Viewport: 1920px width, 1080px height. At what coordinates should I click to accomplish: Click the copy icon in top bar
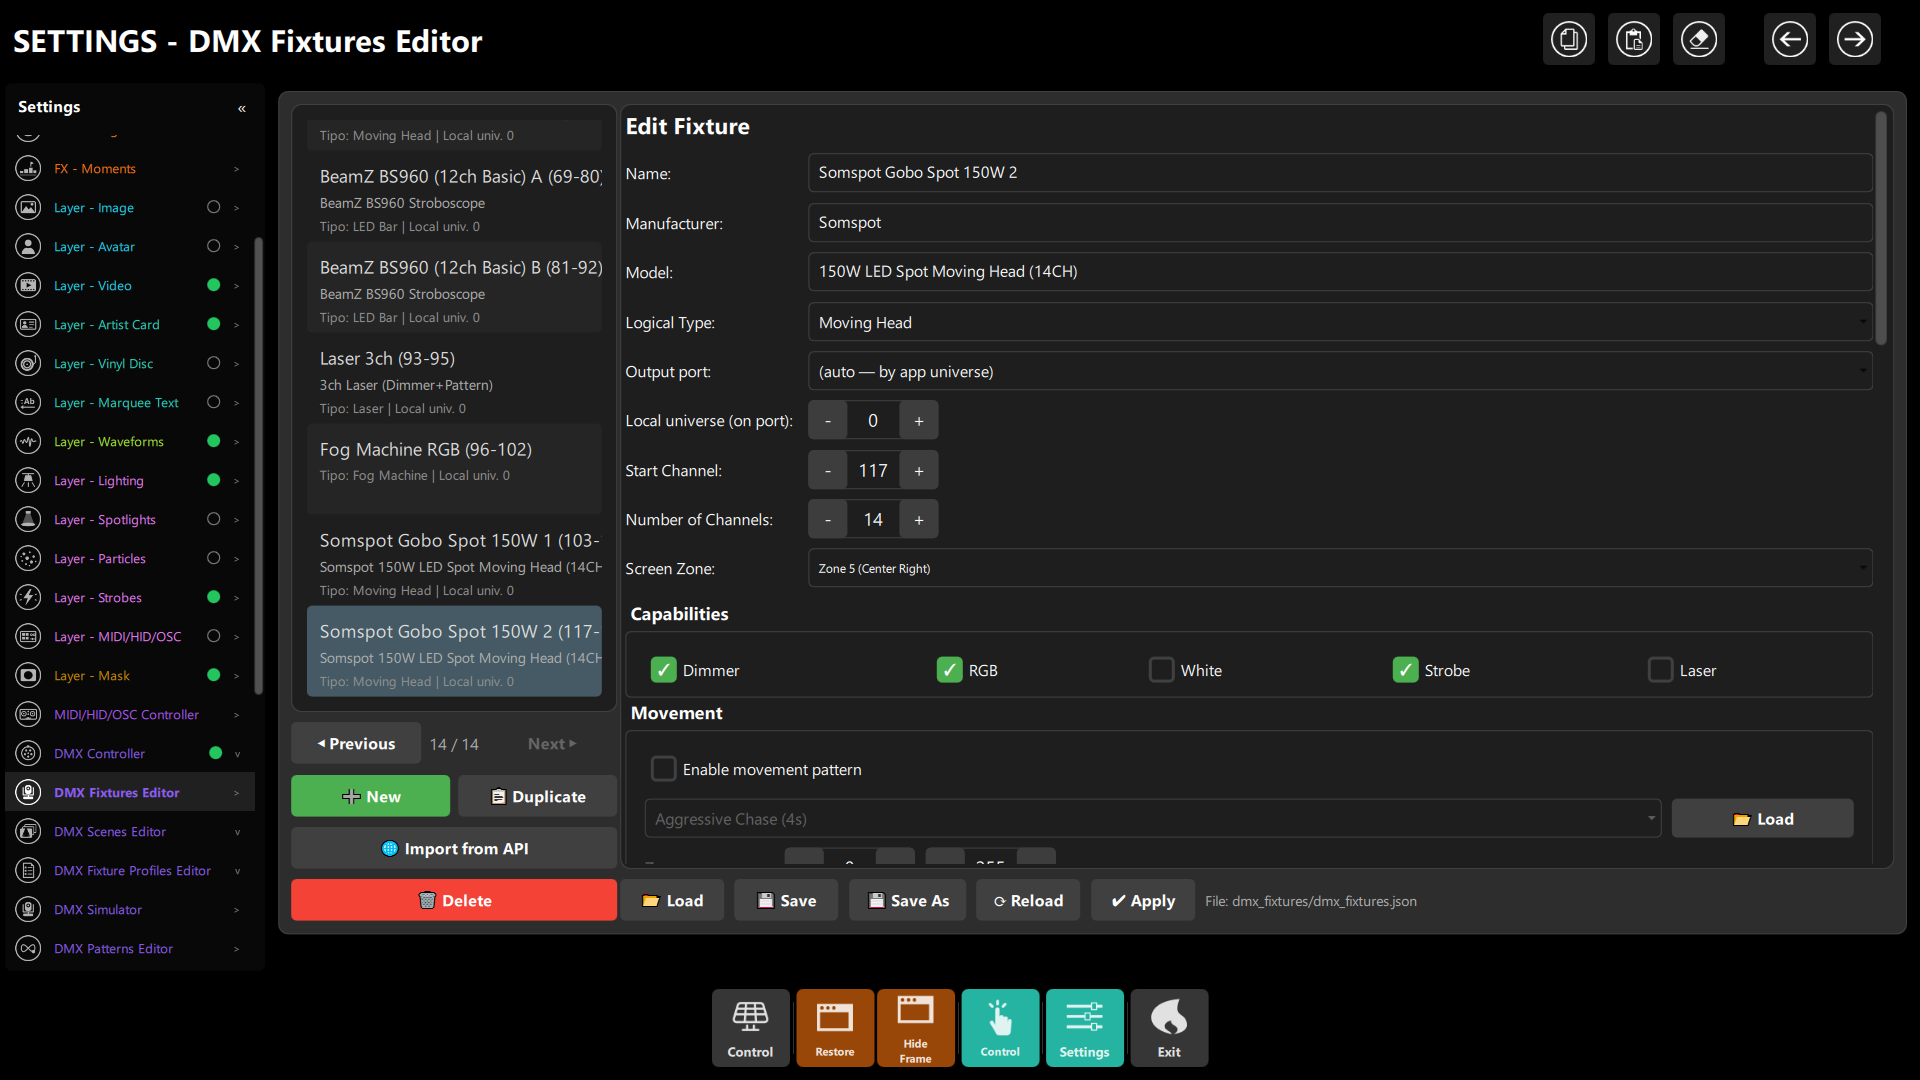tap(1569, 40)
